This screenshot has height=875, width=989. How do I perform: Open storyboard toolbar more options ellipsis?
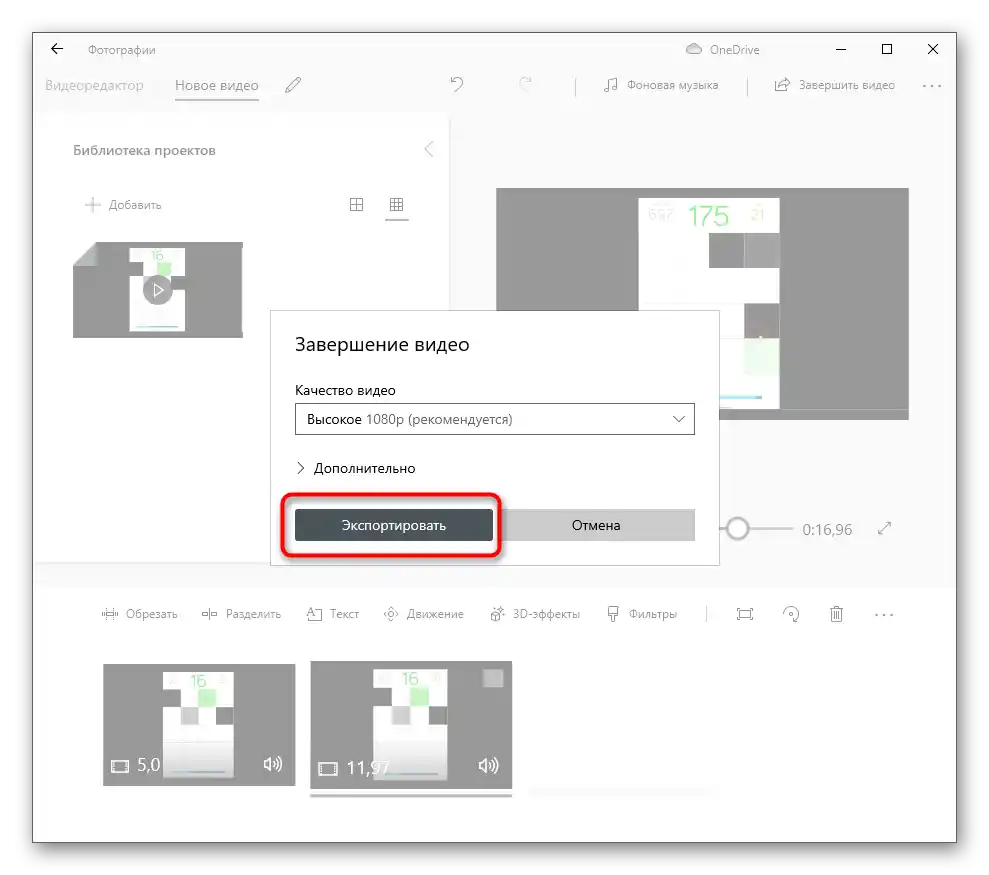click(884, 614)
